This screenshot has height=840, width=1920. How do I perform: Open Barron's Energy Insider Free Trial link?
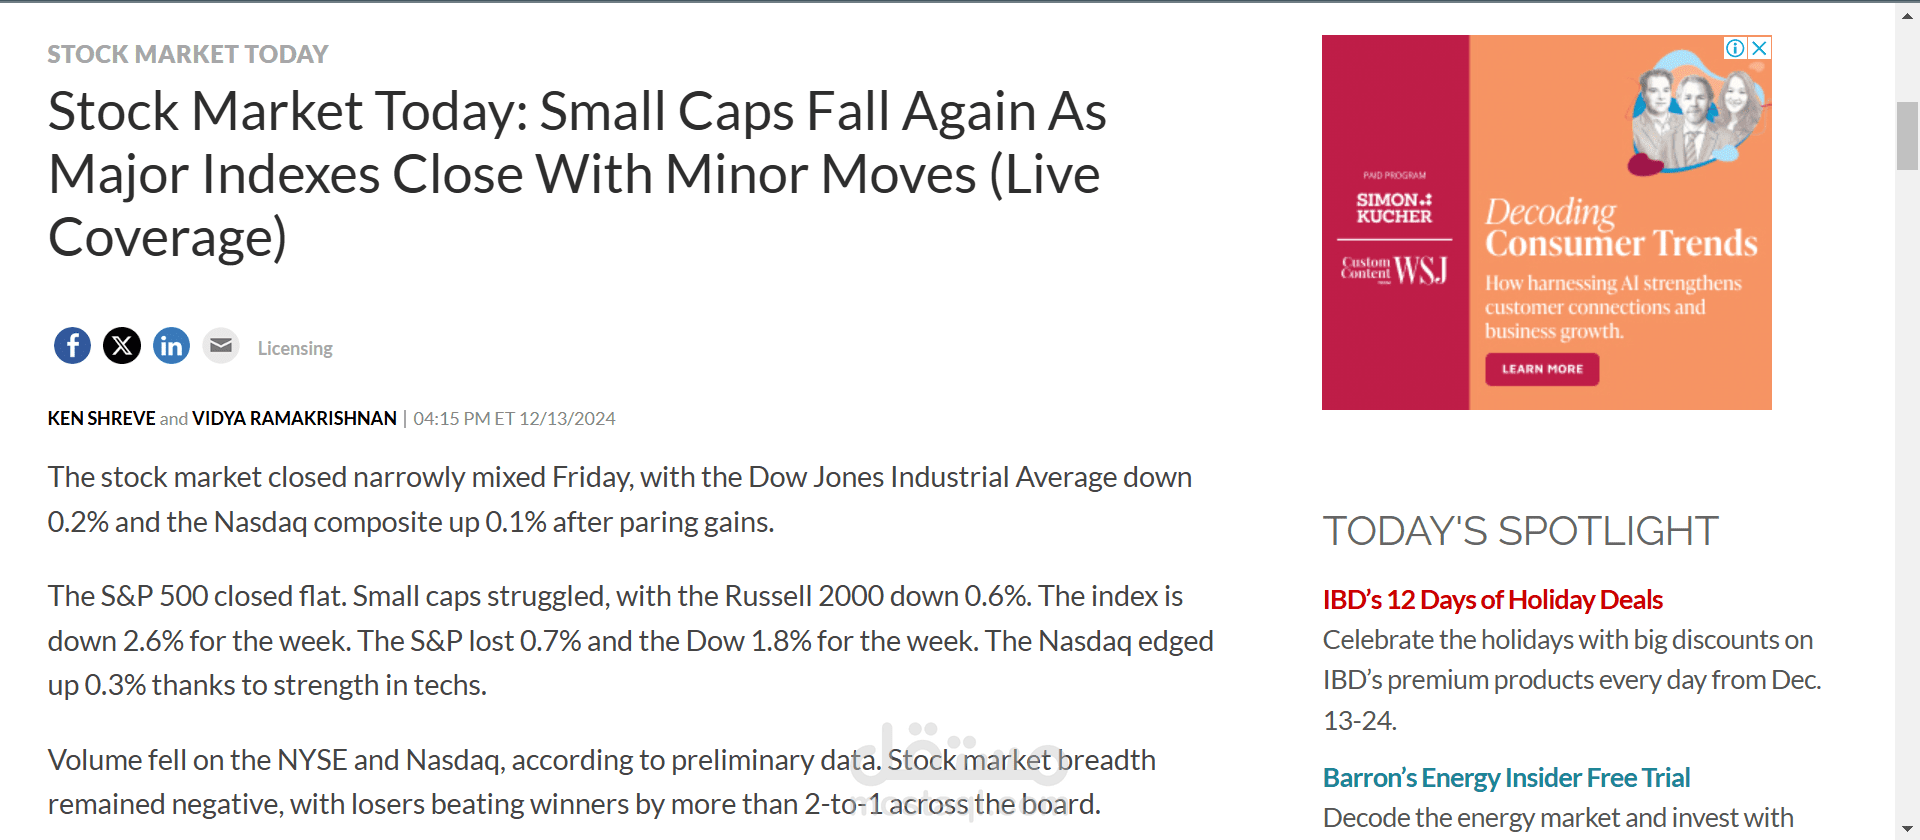pos(1506,778)
